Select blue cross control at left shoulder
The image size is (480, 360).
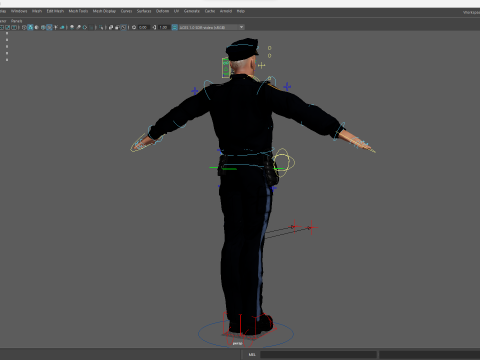tap(195, 90)
